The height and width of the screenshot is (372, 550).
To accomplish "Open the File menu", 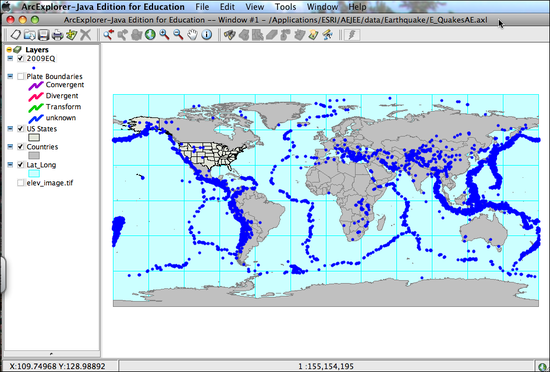I will point(202,7).
